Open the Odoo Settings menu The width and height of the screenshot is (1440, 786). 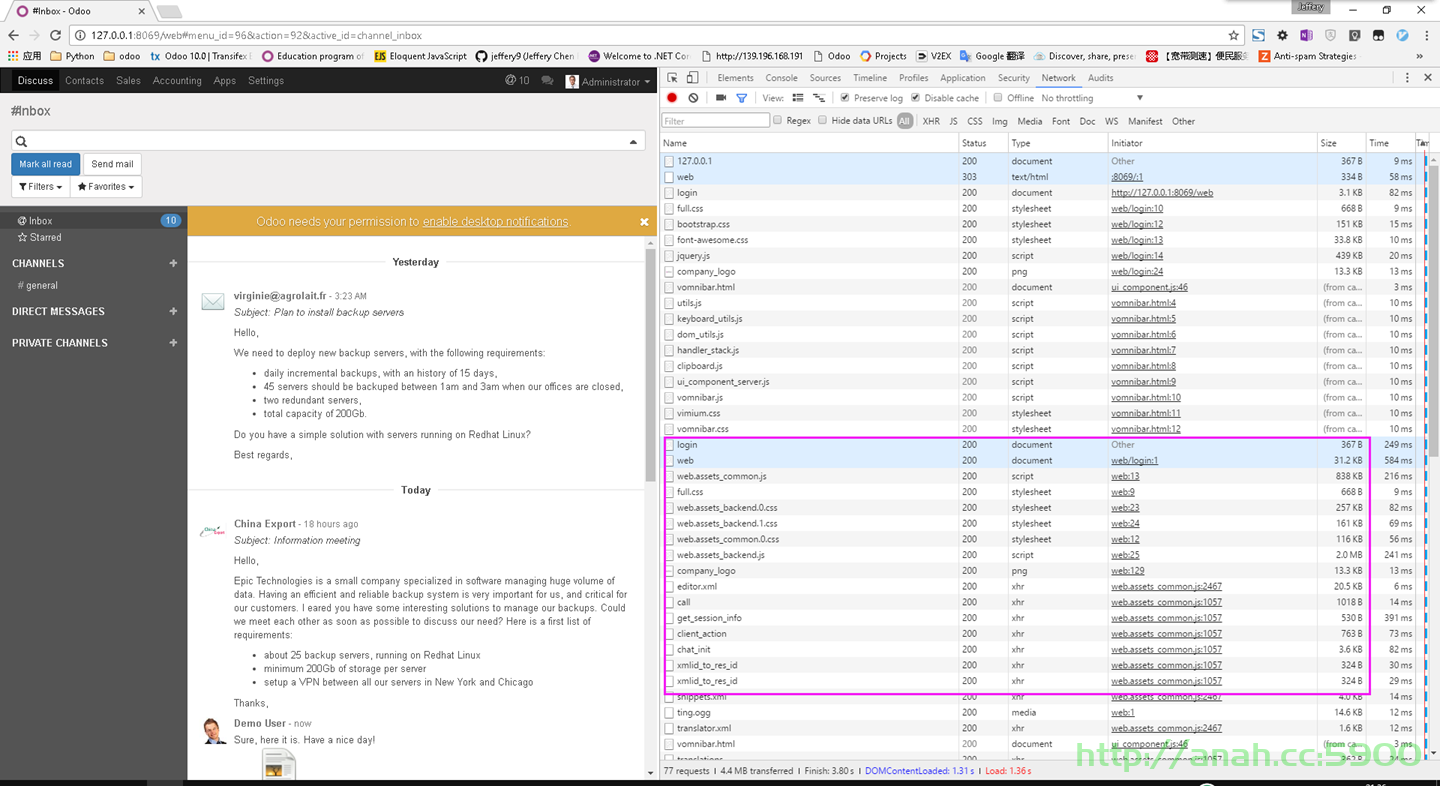point(266,81)
